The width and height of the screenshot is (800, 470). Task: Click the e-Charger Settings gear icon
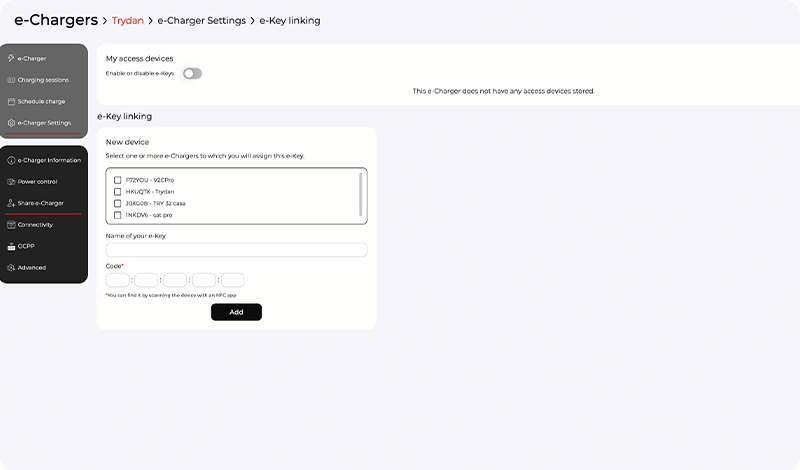(x=11, y=123)
